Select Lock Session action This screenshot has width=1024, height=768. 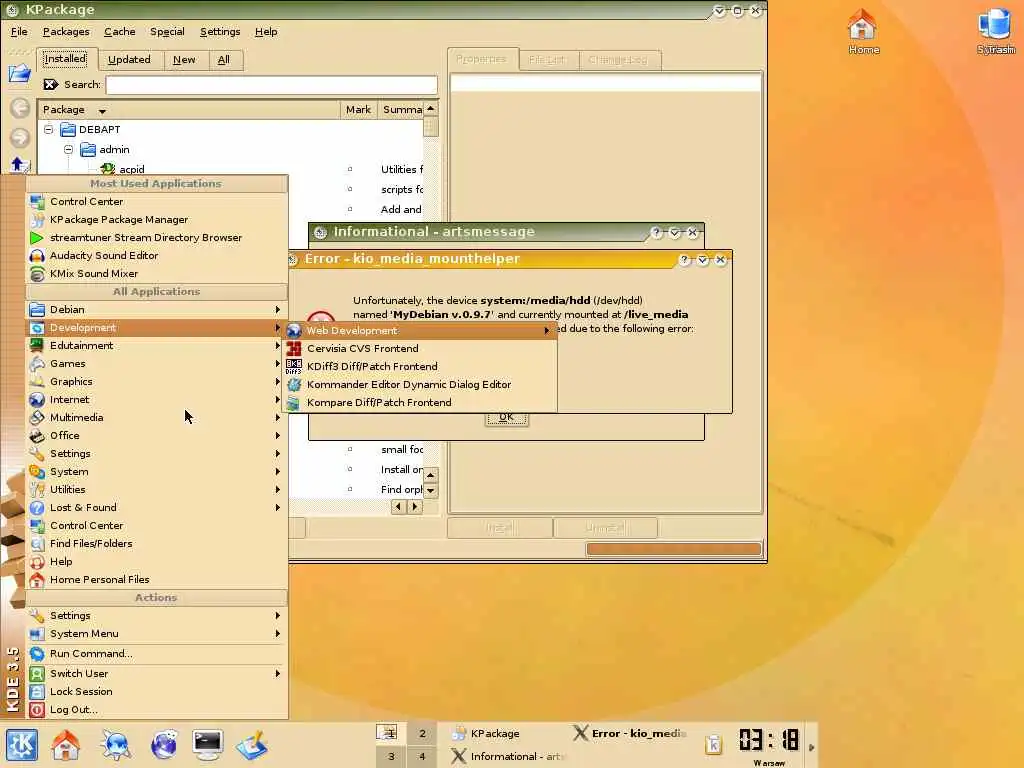[x=157, y=692]
